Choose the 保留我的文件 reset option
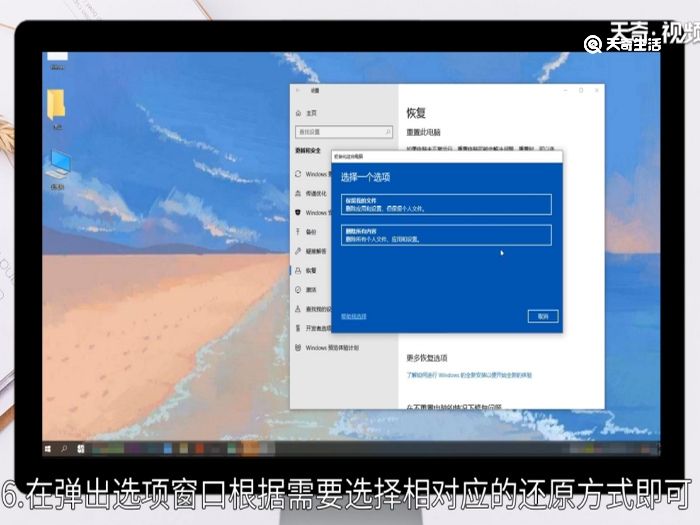700x525 pixels. tap(446, 204)
